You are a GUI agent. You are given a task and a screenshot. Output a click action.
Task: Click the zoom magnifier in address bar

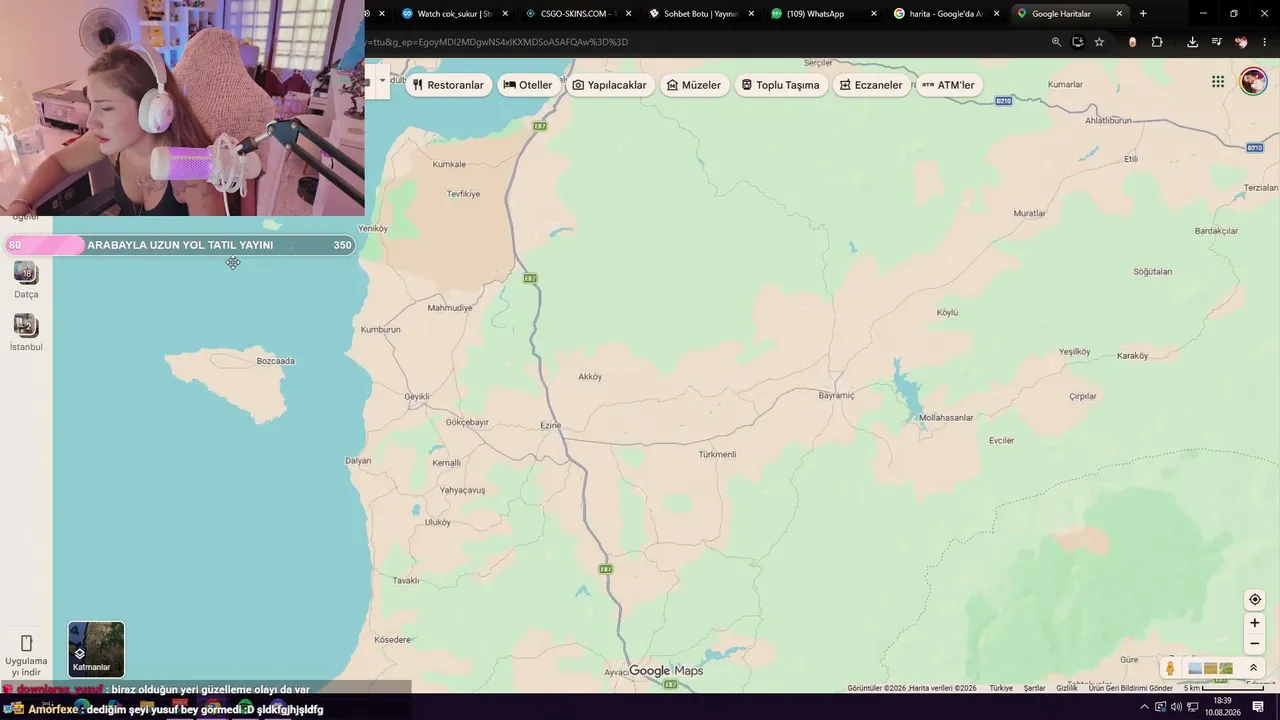pyautogui.click(x=1056, y=42)
